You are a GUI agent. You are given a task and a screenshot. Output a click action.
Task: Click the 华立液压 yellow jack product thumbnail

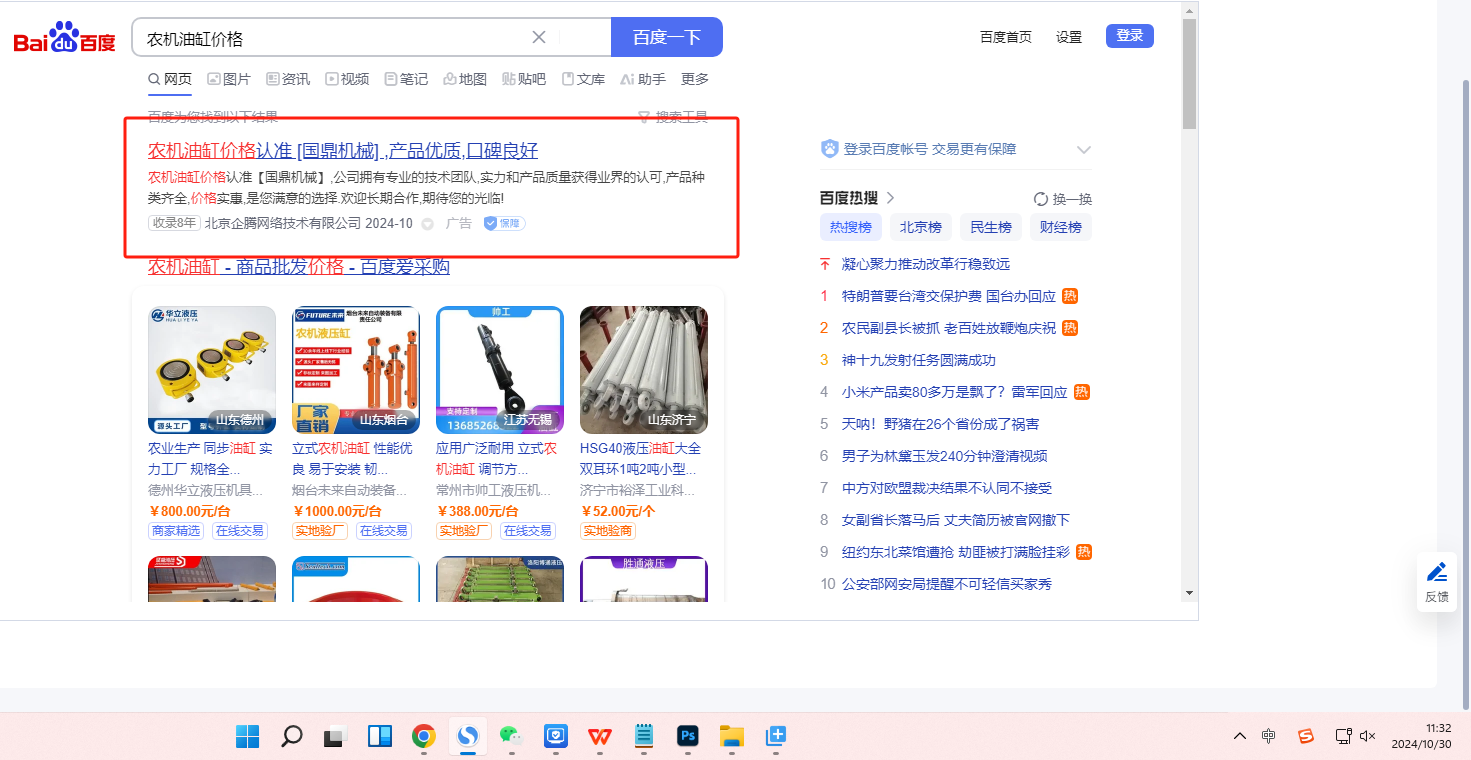click(x=212, y=369)
